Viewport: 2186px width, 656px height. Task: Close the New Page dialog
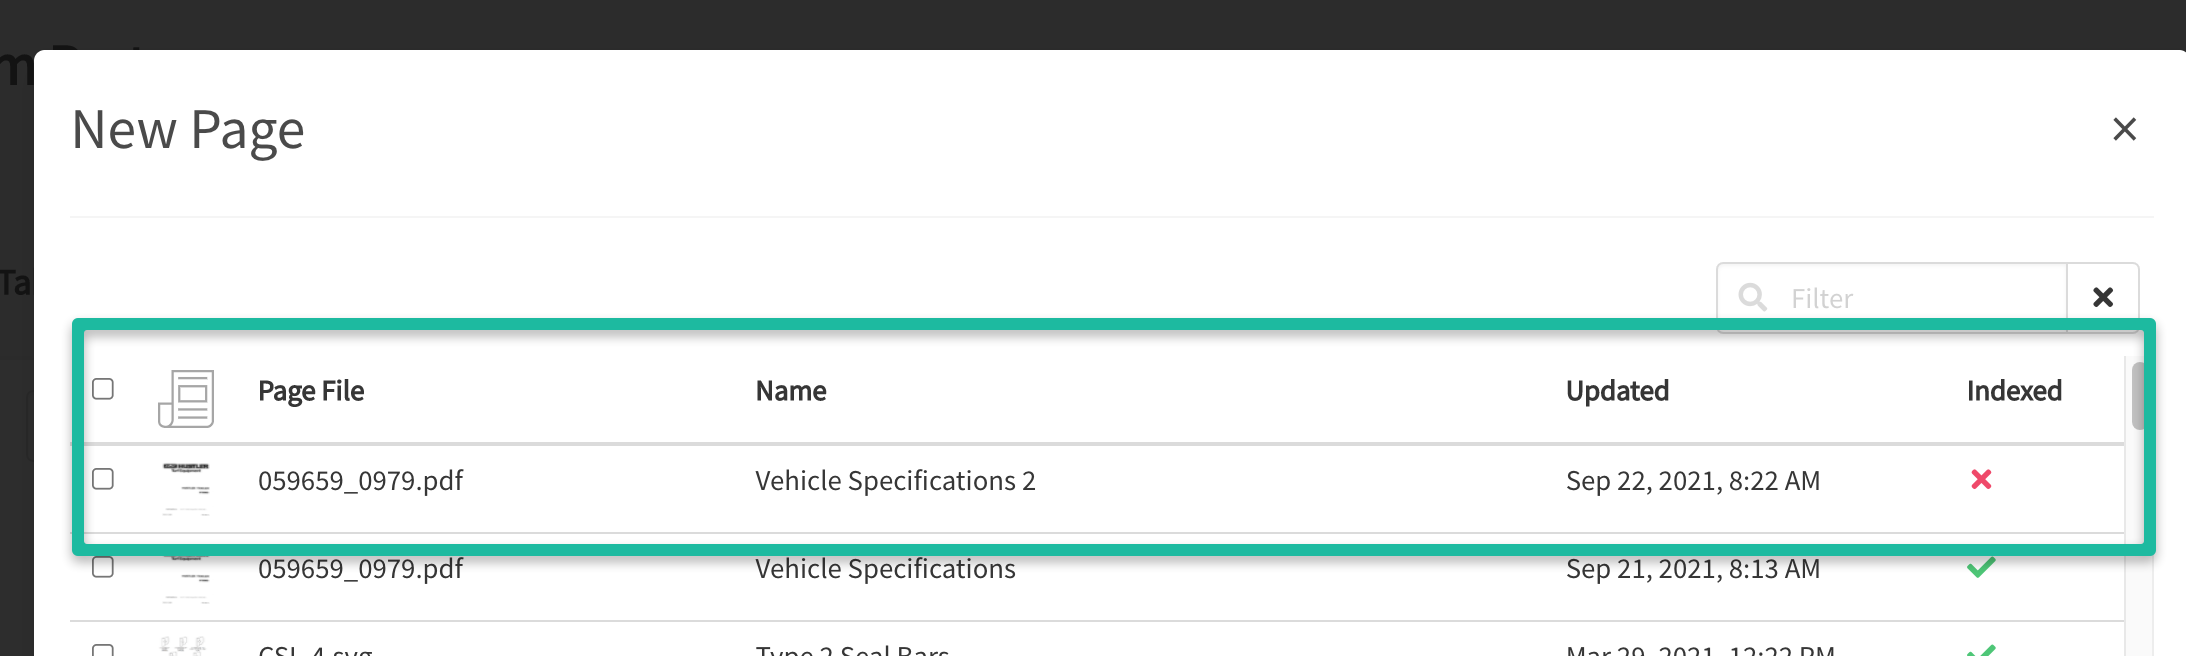coord(2124,129)
